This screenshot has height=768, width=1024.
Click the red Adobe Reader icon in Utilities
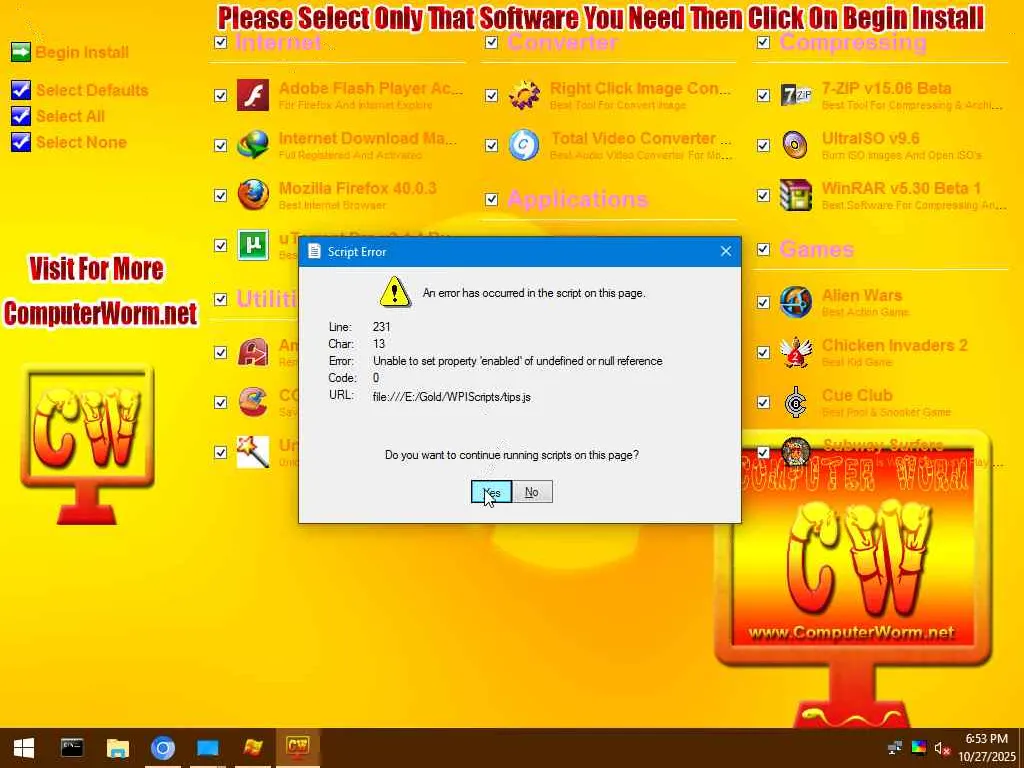[x=253, y=353]
